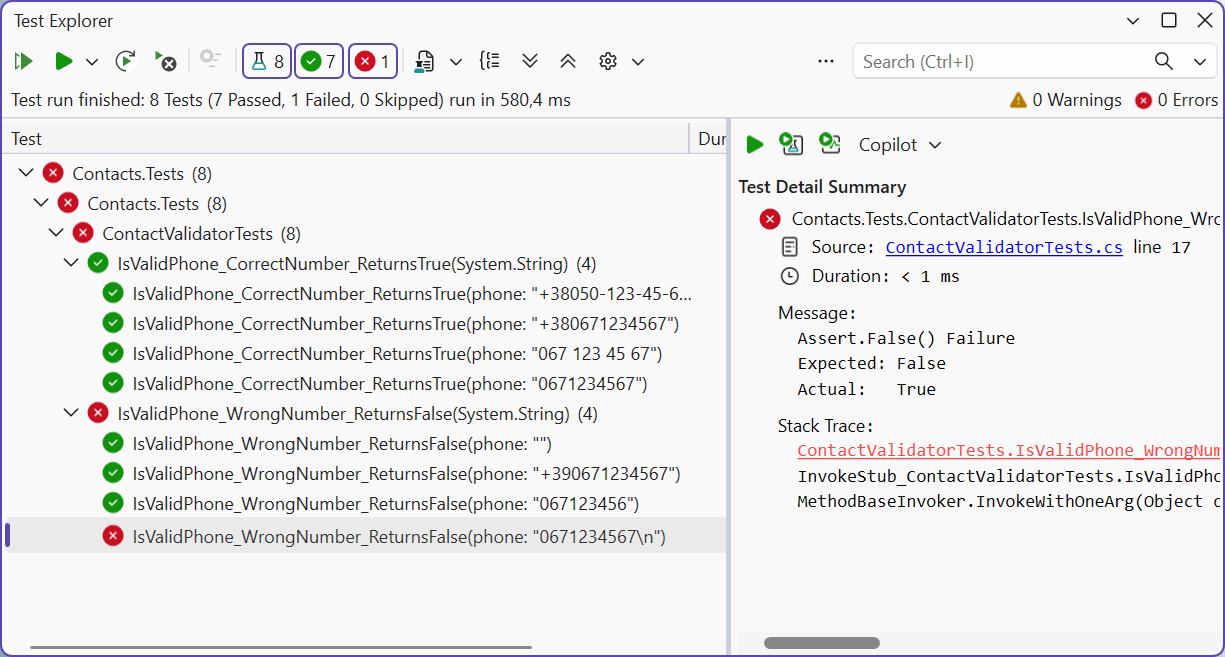The height and width of the screenshot is (657, 1225).
Task: Click the failed icon in Test Detail Summary
Action: coord(770,219)
